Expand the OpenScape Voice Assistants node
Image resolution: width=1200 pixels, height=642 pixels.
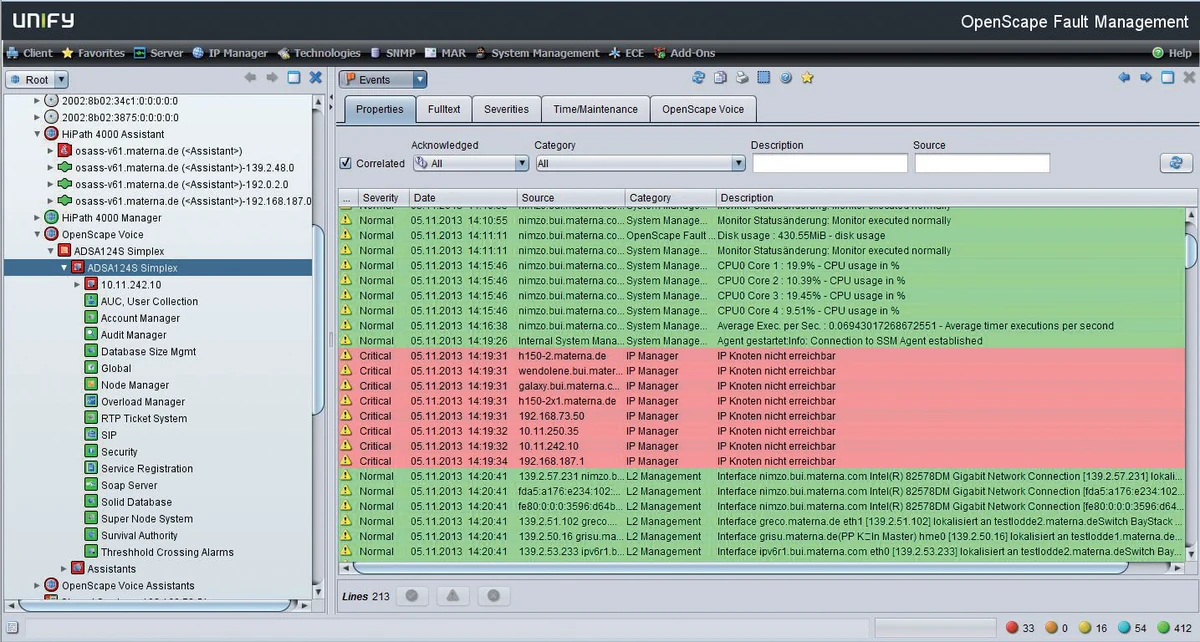[38, 585]
